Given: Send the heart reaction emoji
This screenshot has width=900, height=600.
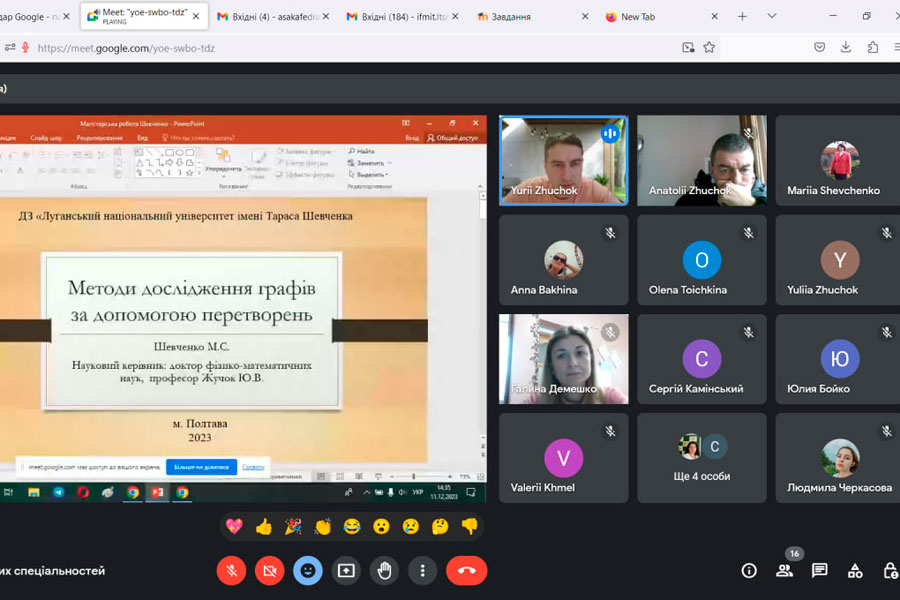Looking at the screenshot, I should 234,526.
